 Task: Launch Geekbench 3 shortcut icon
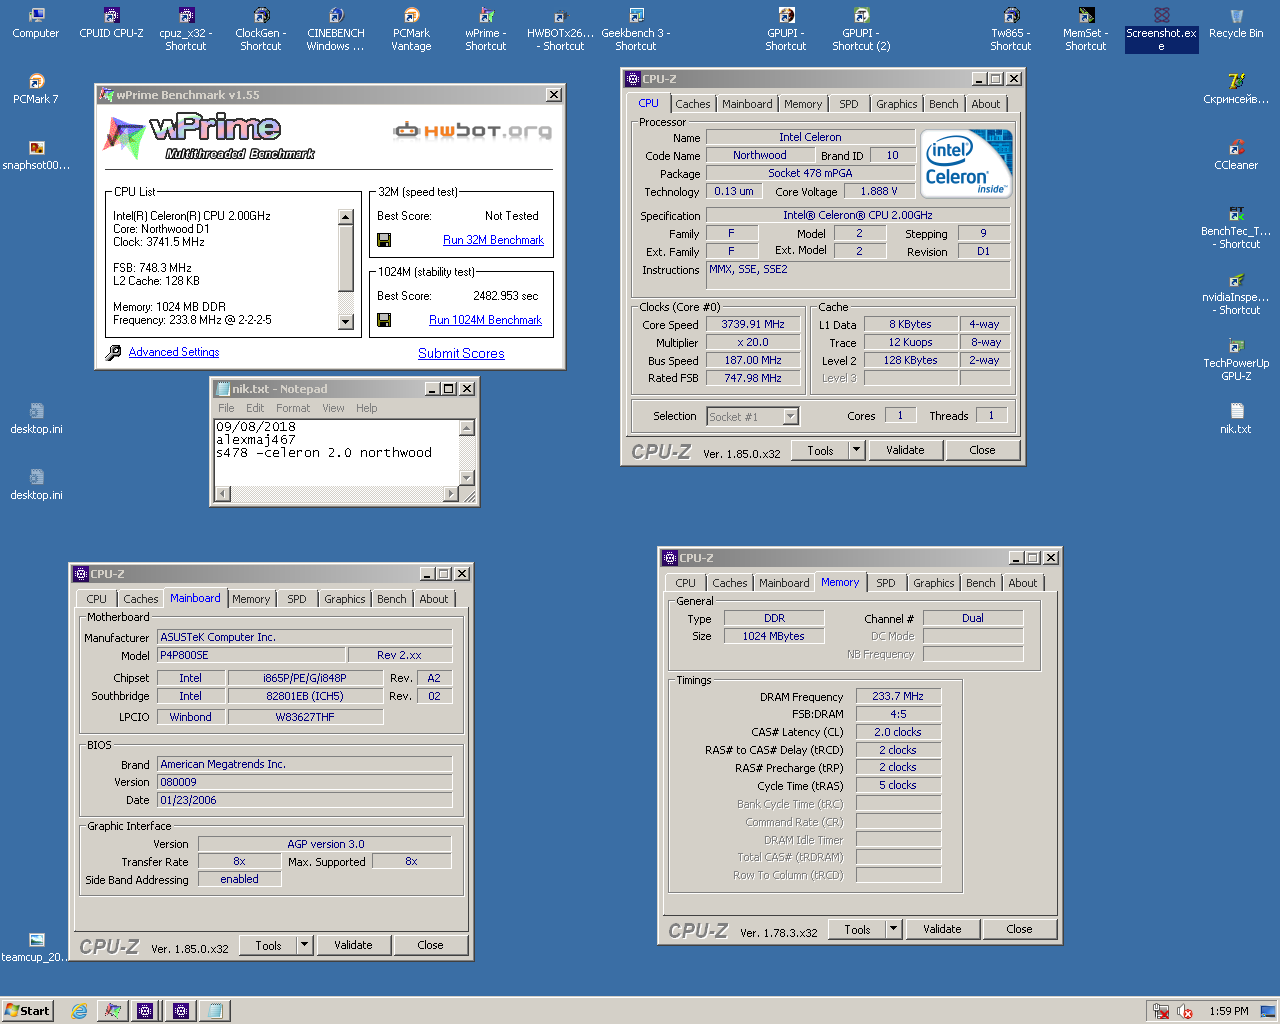click(x=636, y=28)
